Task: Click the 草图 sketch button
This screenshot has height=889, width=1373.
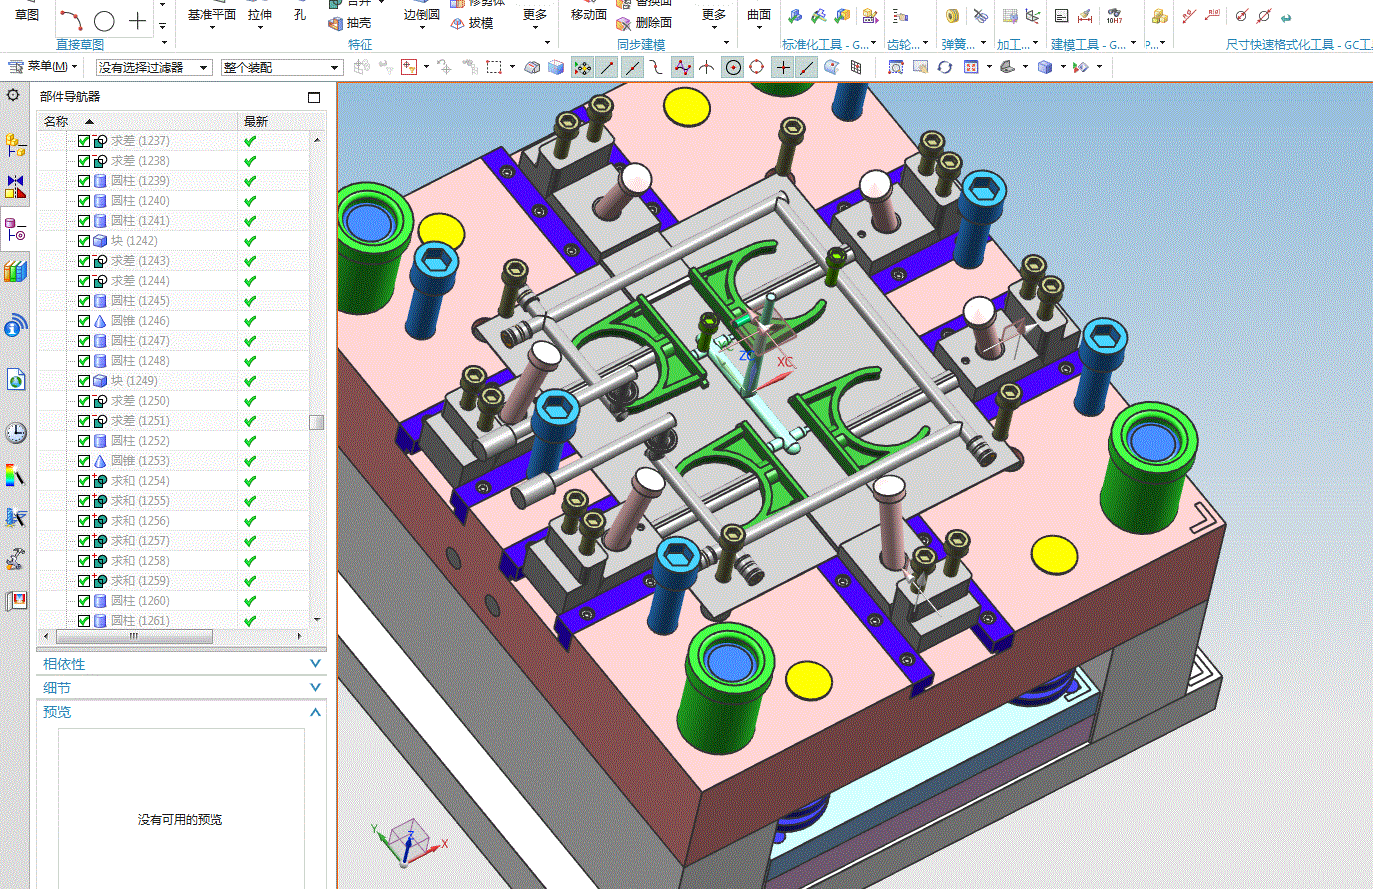Action: [27, 15]
